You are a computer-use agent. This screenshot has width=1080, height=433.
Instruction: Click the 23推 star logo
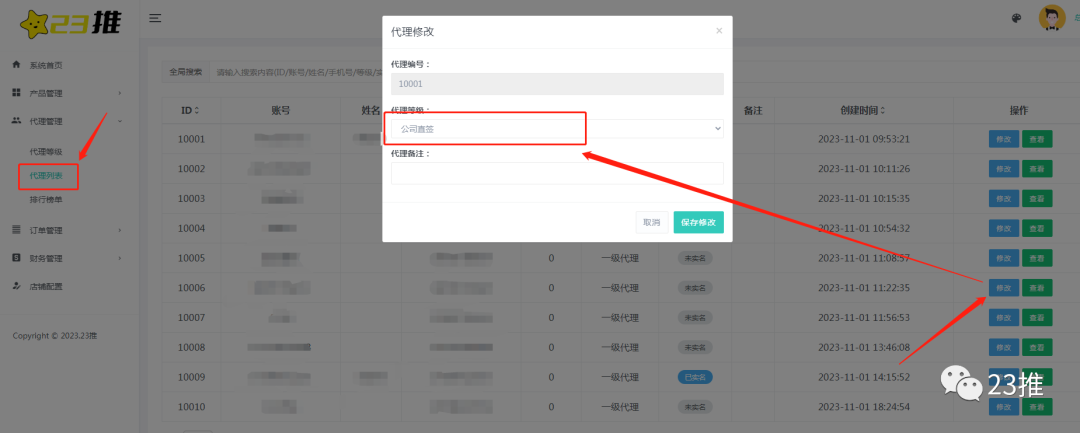point(70,22)
